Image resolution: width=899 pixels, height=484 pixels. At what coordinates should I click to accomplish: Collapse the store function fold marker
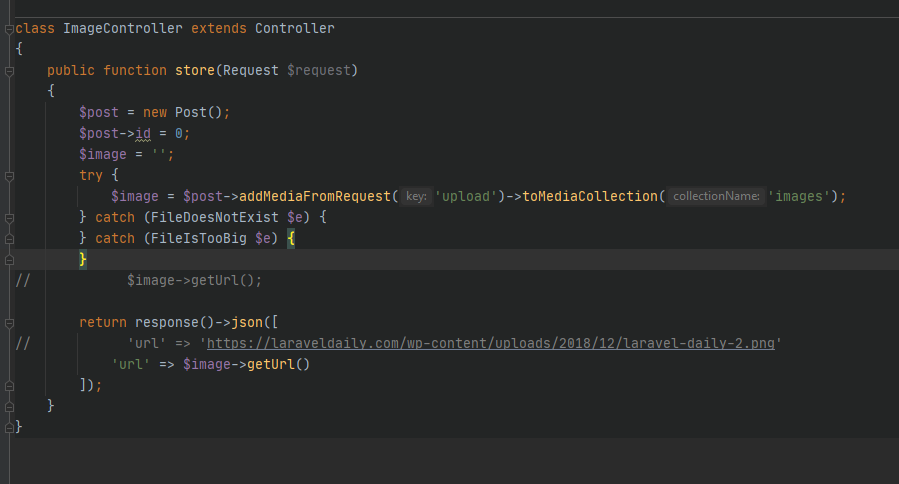9,71
